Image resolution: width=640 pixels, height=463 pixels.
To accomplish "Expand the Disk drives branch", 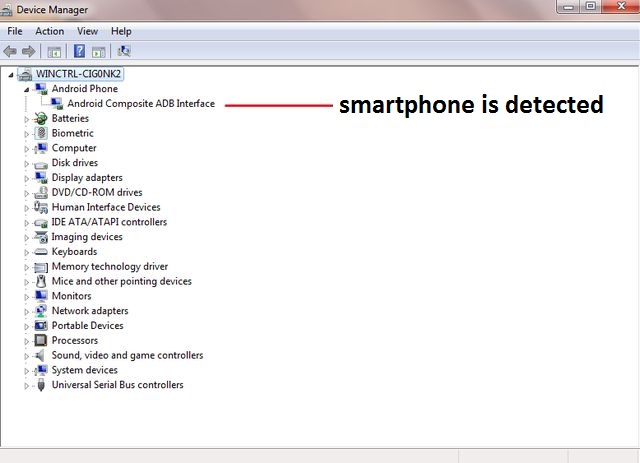I will click(x=27, y=164).
